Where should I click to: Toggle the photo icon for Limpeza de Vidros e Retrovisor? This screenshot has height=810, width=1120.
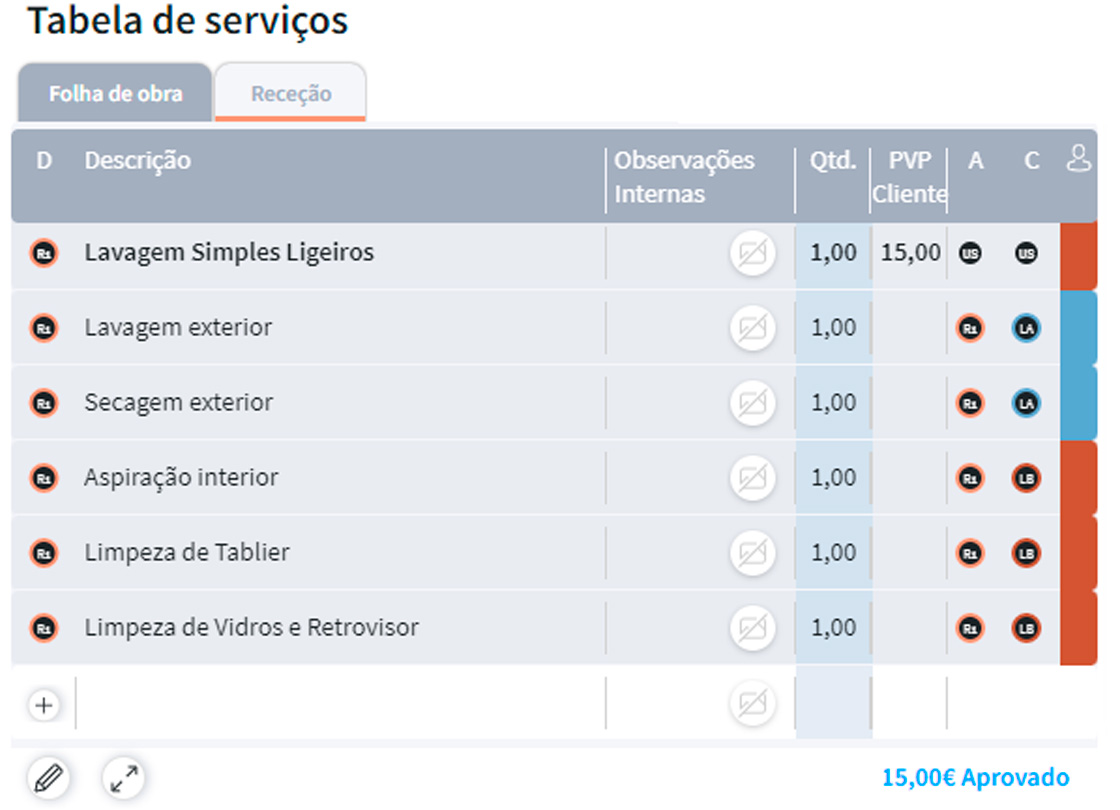[x=752, y=627]
